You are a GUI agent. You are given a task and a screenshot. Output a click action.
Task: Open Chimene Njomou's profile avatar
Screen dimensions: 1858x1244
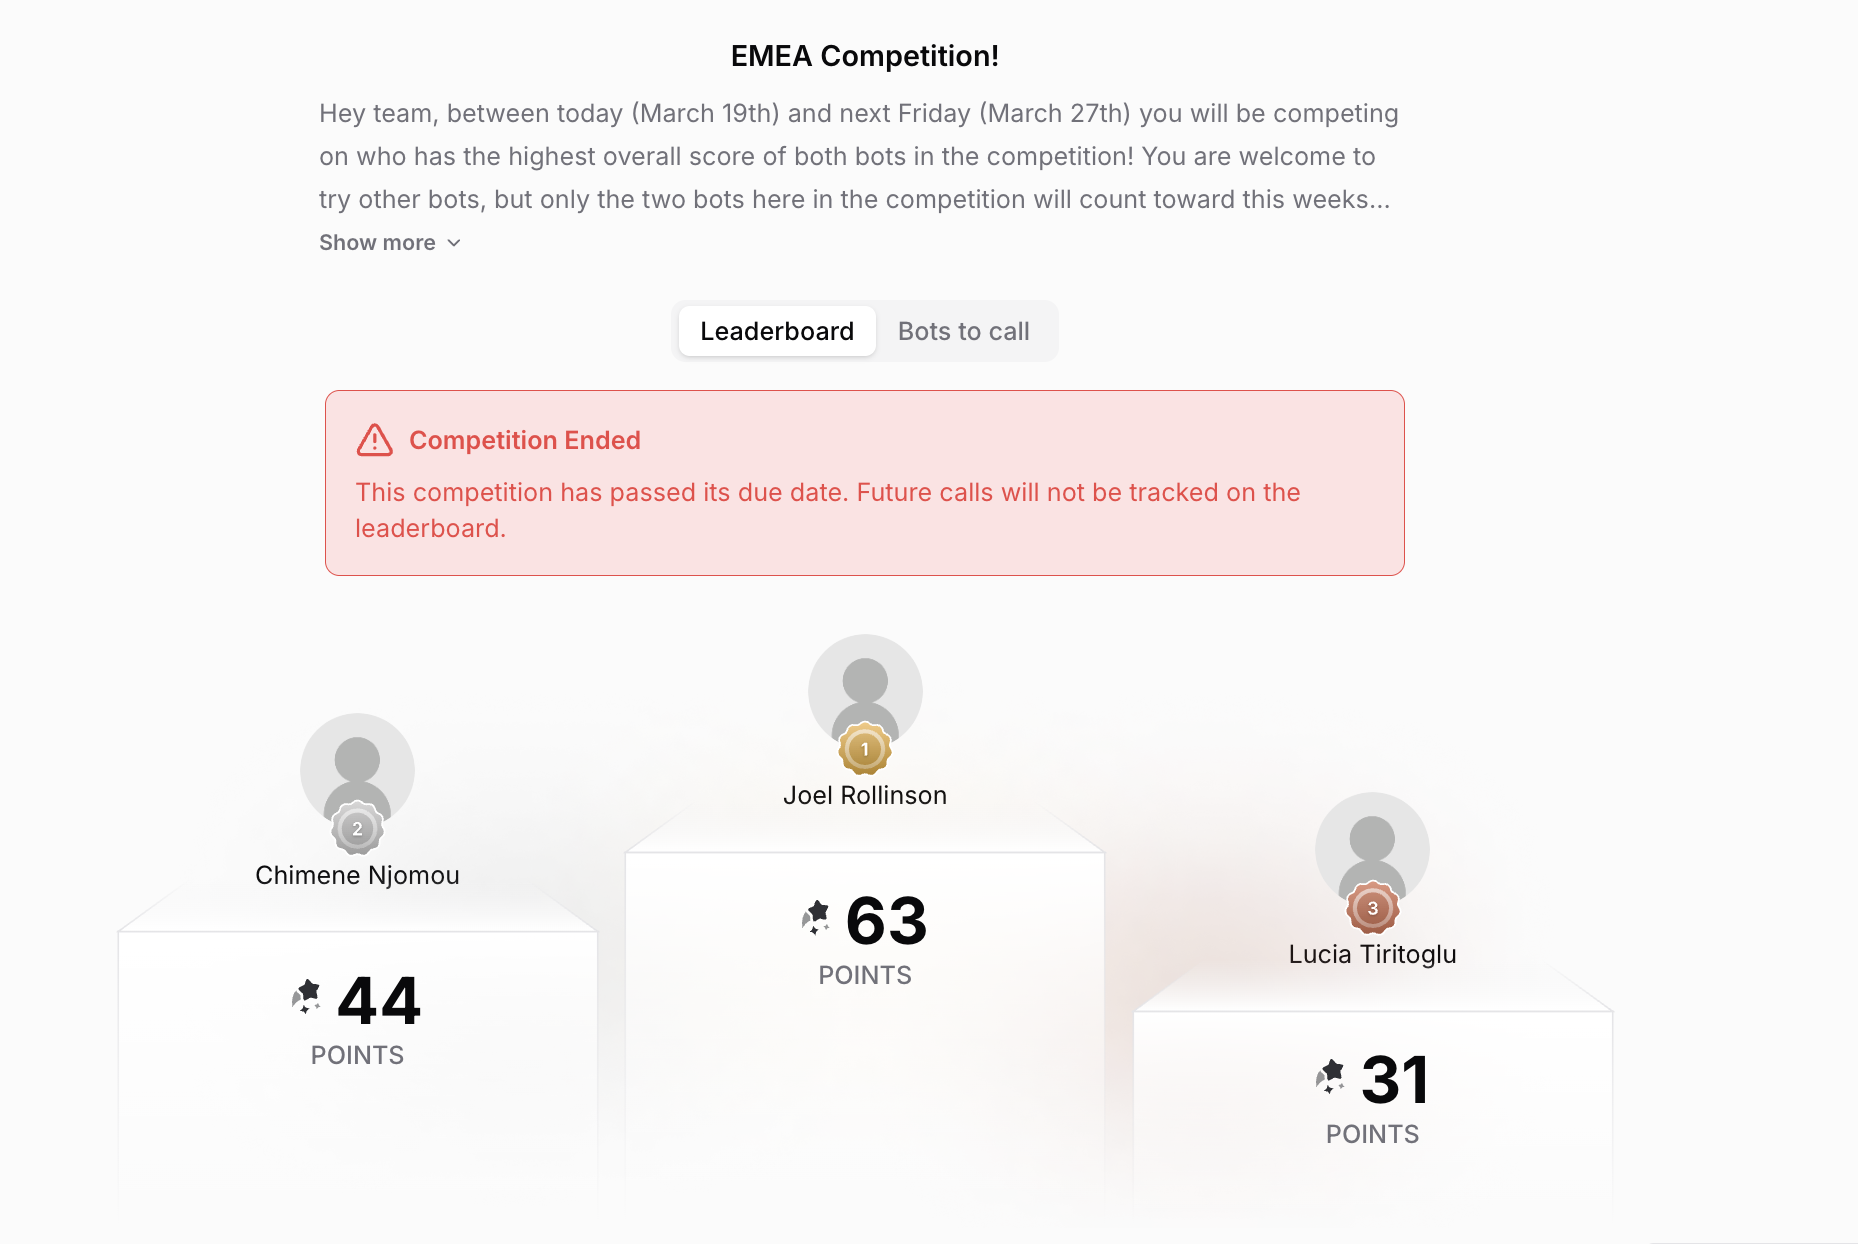point(357,769)
